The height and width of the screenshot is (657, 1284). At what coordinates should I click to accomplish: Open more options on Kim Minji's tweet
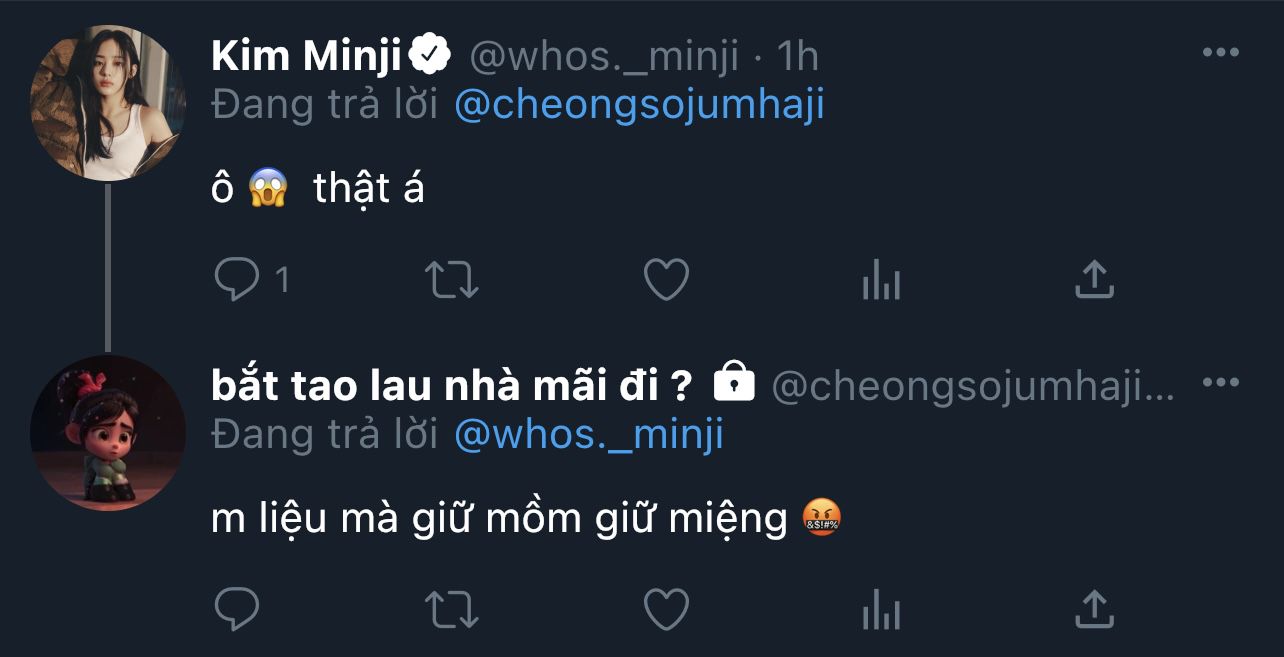pyautogui.click(x=1220, y=53)
